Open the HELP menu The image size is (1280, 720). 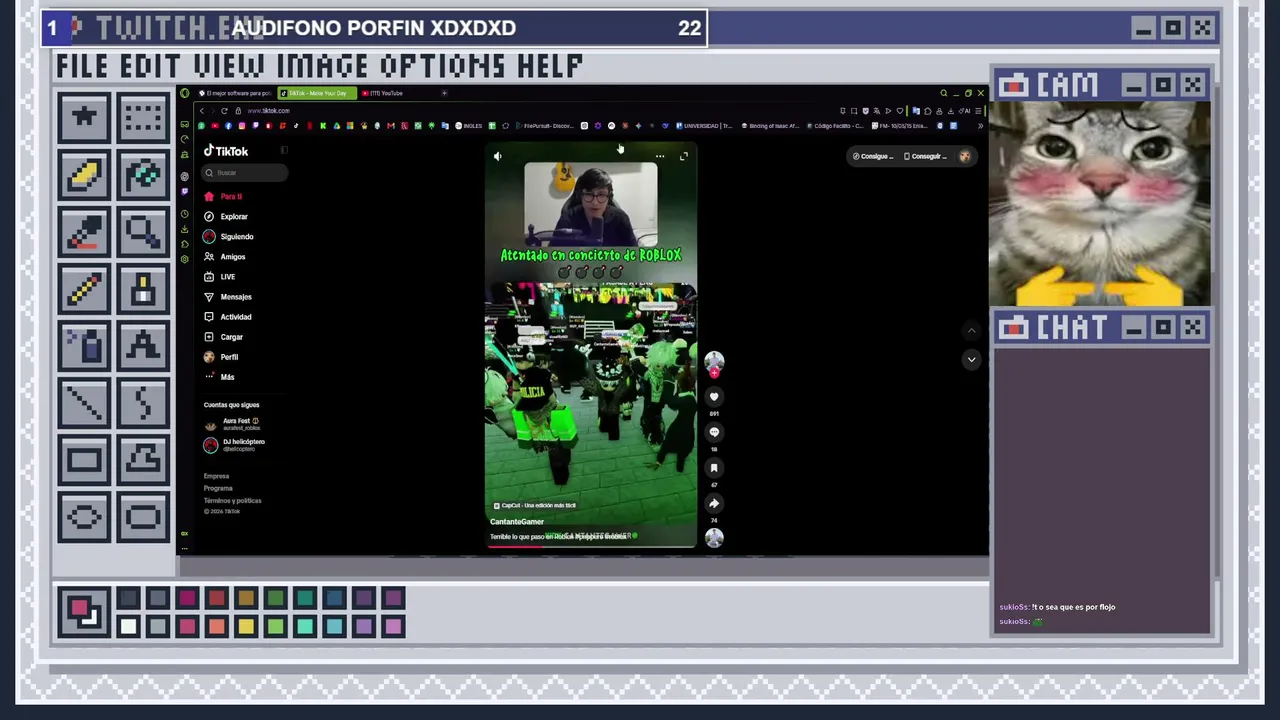[x=550, y=67]
